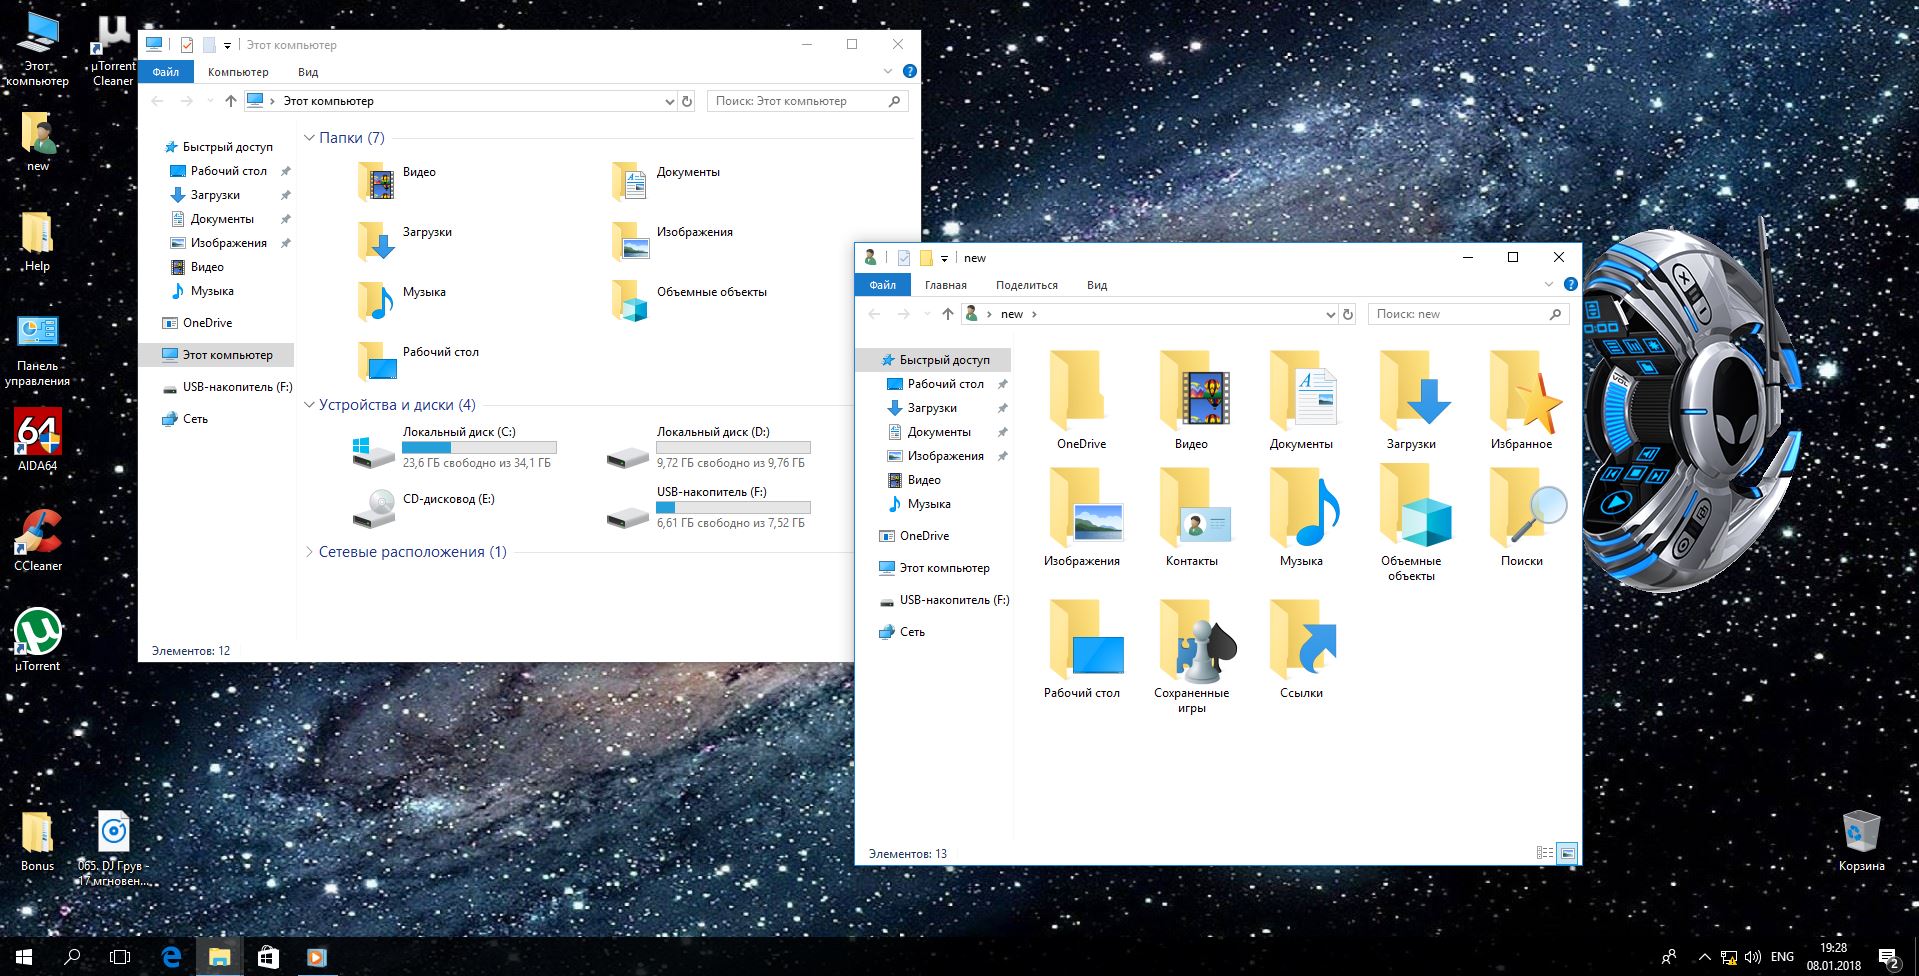Open quick access toolbar dropdown in new window
The height and width of the screenshot is (976, 1919).
point(944,258)
